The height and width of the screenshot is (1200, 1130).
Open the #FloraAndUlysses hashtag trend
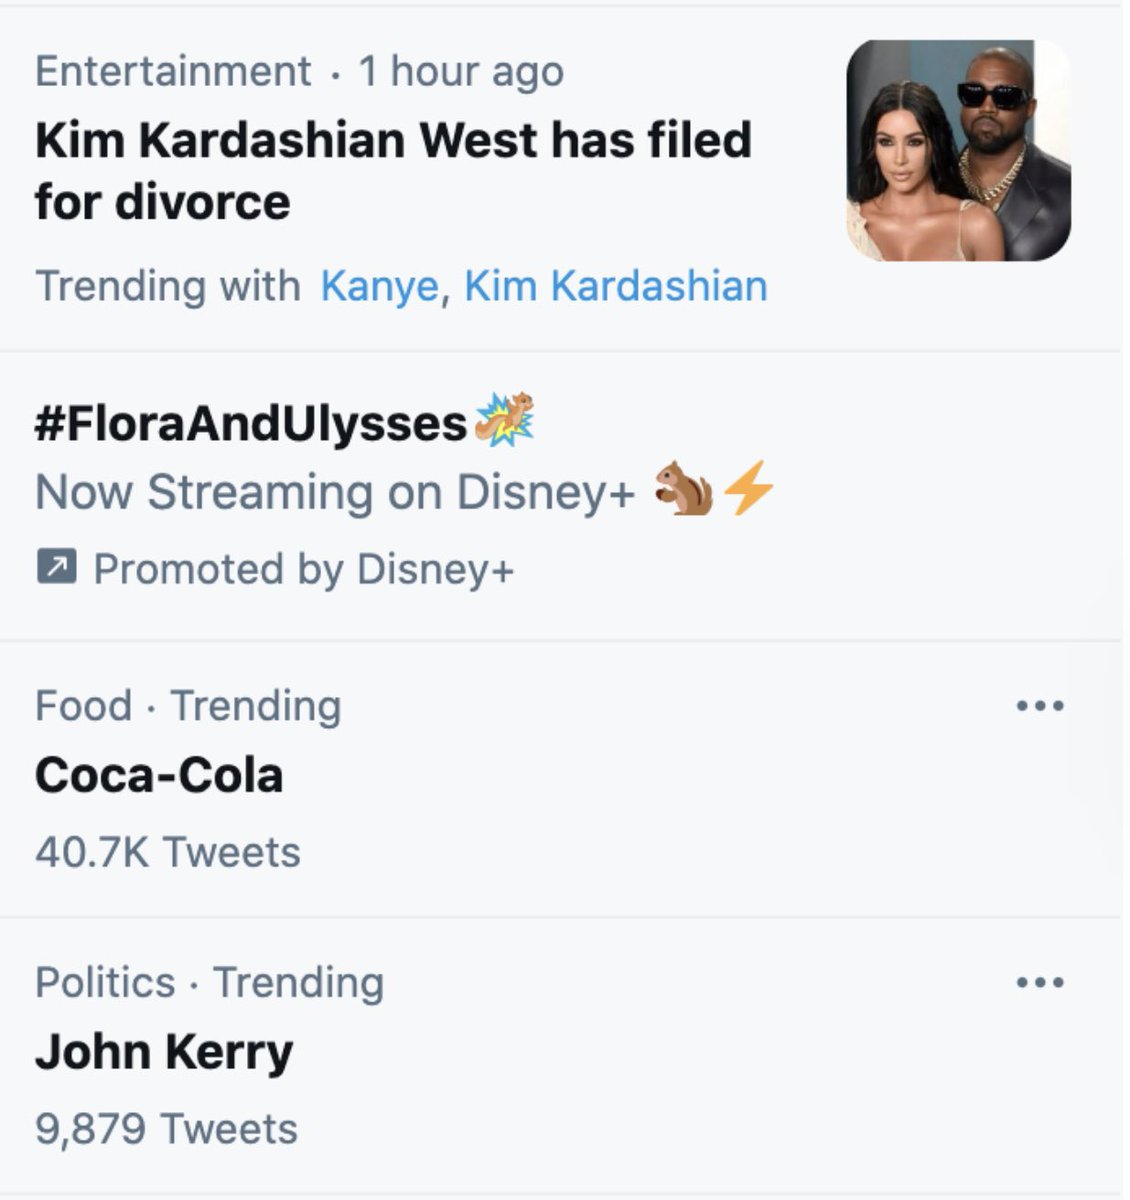[250, 423]
